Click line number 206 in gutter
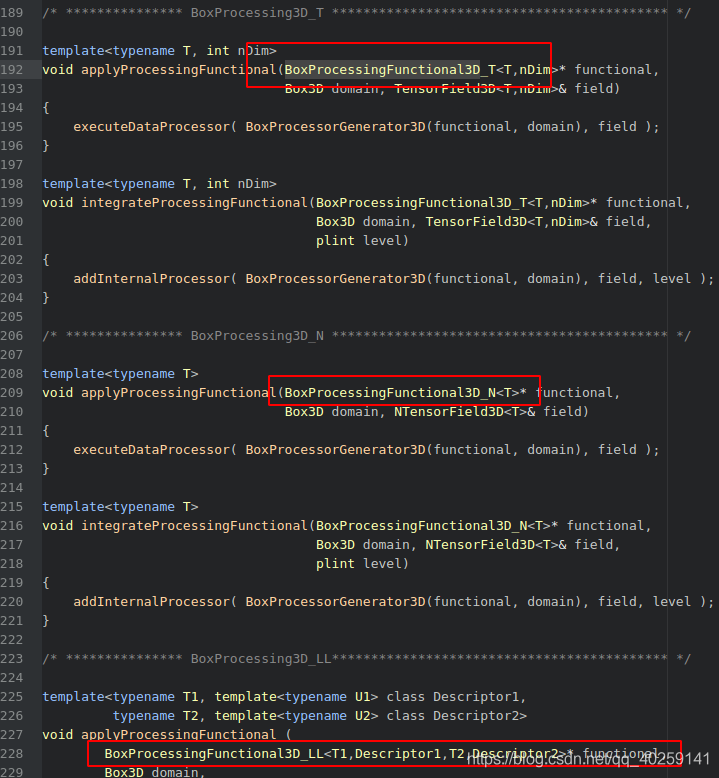The width and height of the screenshot is (719, 778). (11, 336)
